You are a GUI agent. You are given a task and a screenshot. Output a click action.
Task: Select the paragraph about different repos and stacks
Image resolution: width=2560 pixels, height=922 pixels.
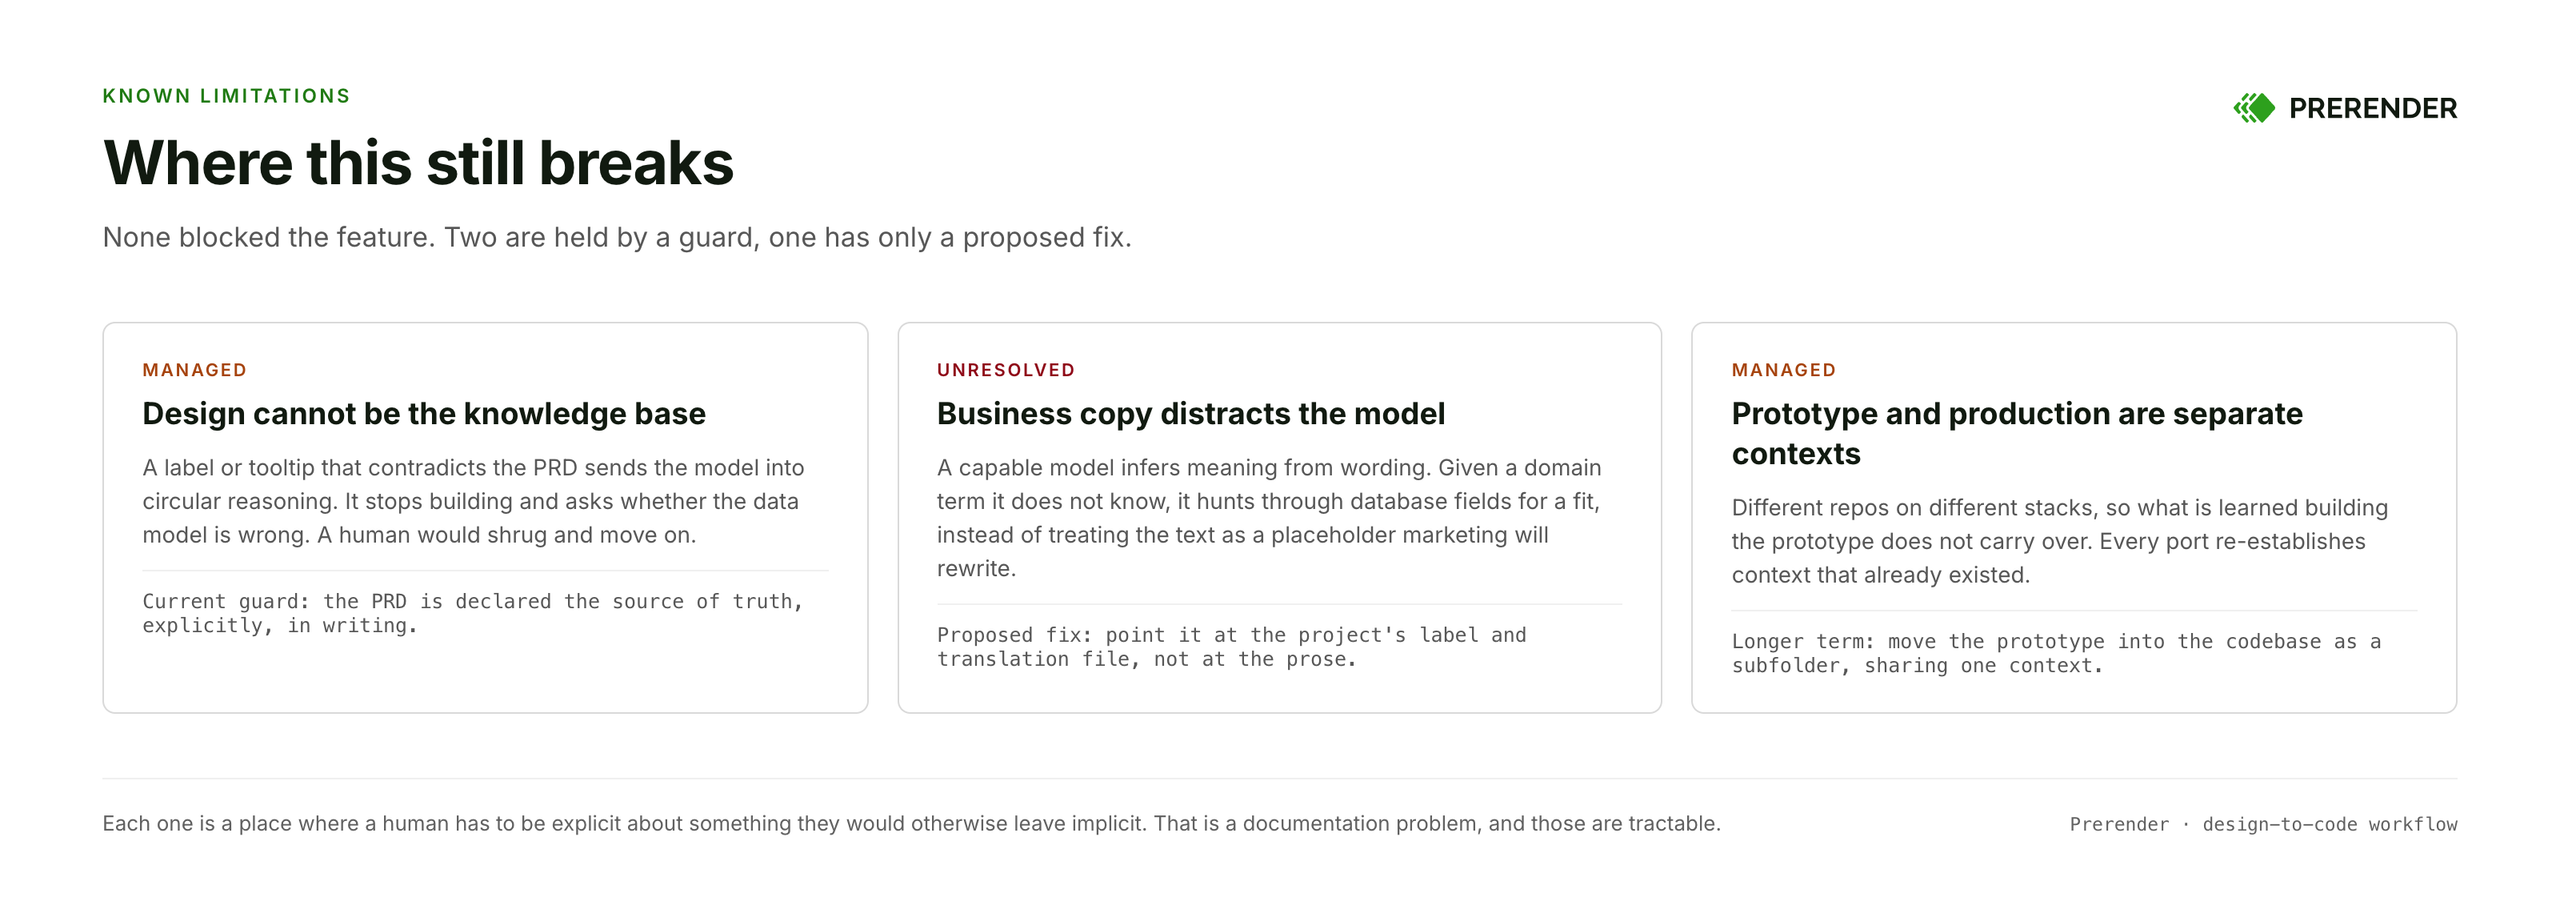(2059, 541)
